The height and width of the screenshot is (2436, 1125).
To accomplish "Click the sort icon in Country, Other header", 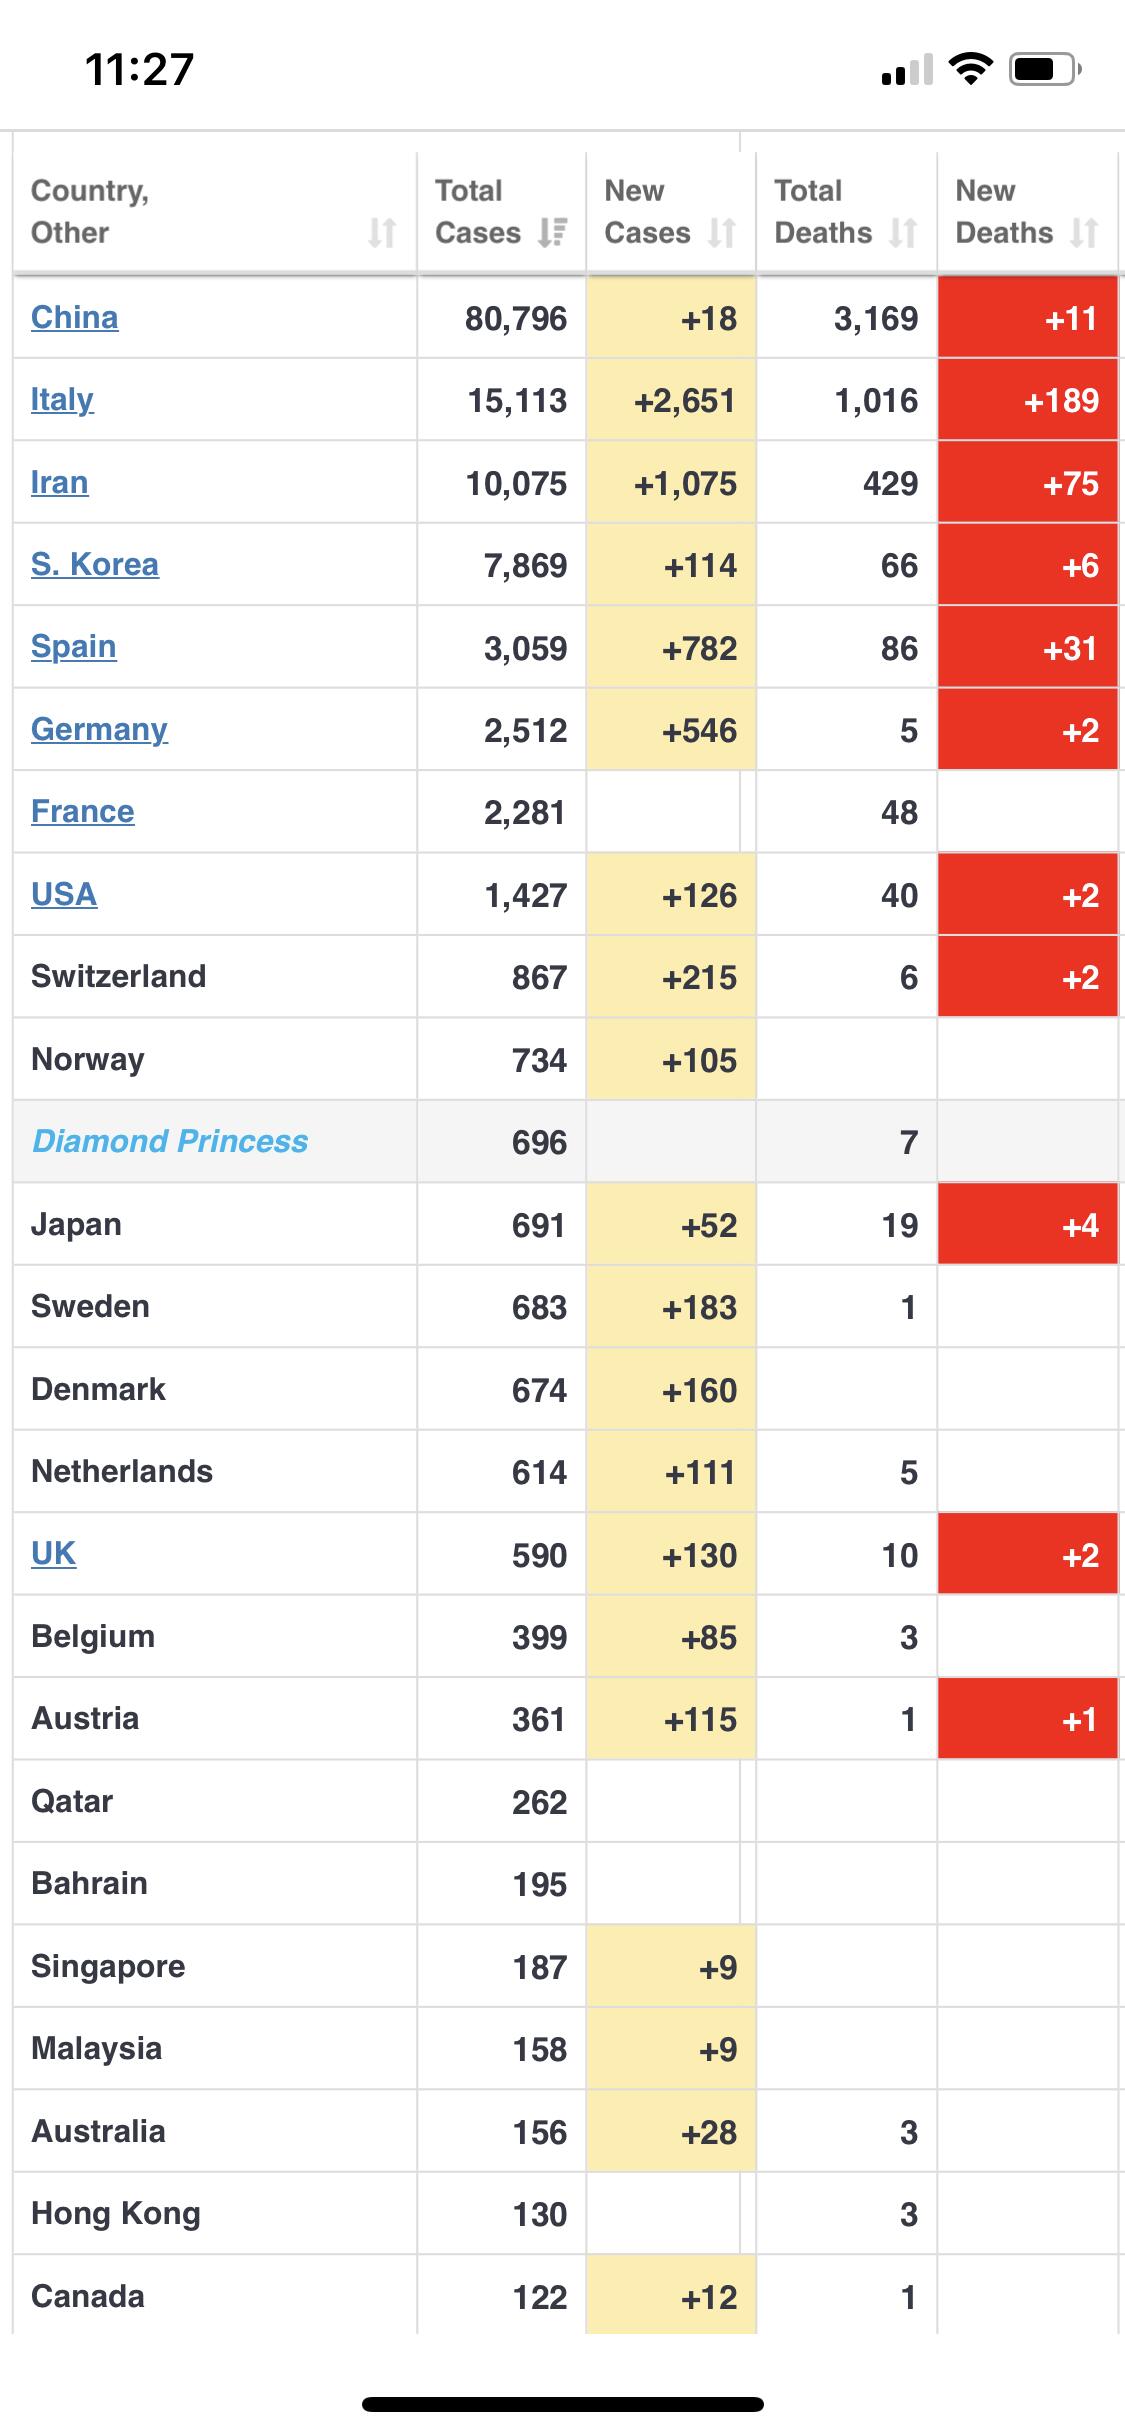I will pos(382,233).
